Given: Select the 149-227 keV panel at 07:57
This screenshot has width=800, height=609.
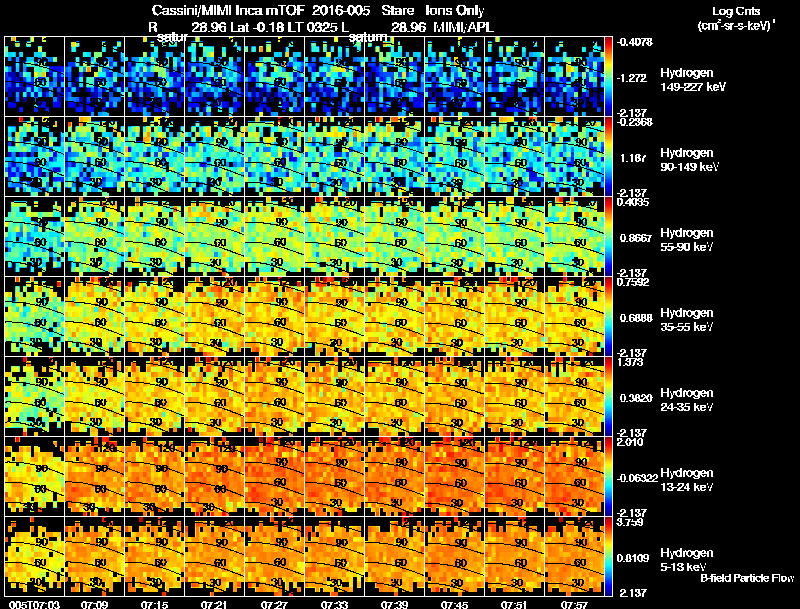Looking at the screenshot, I should coord(574,77).
